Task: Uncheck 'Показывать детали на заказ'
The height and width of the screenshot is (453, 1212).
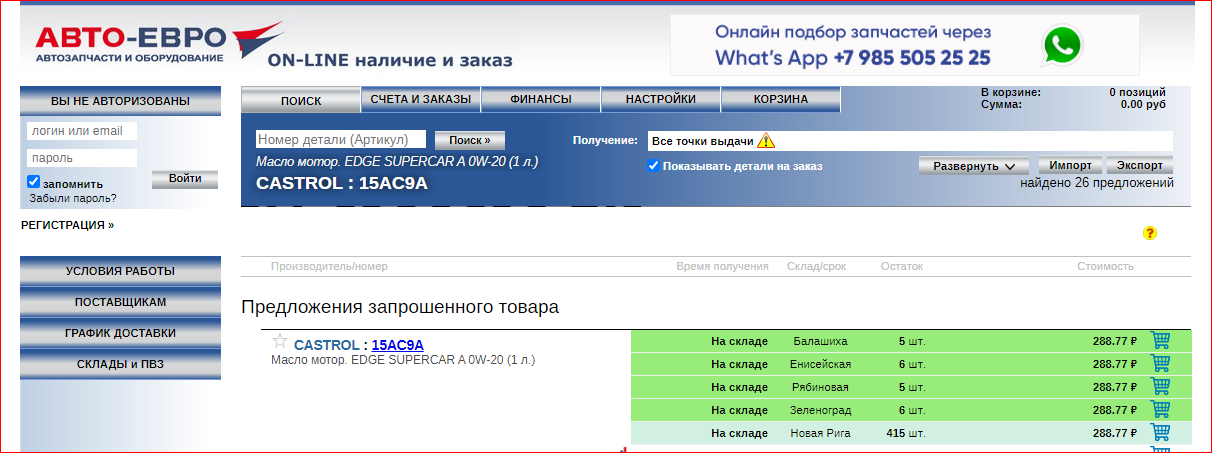Action: pos(653,165)
